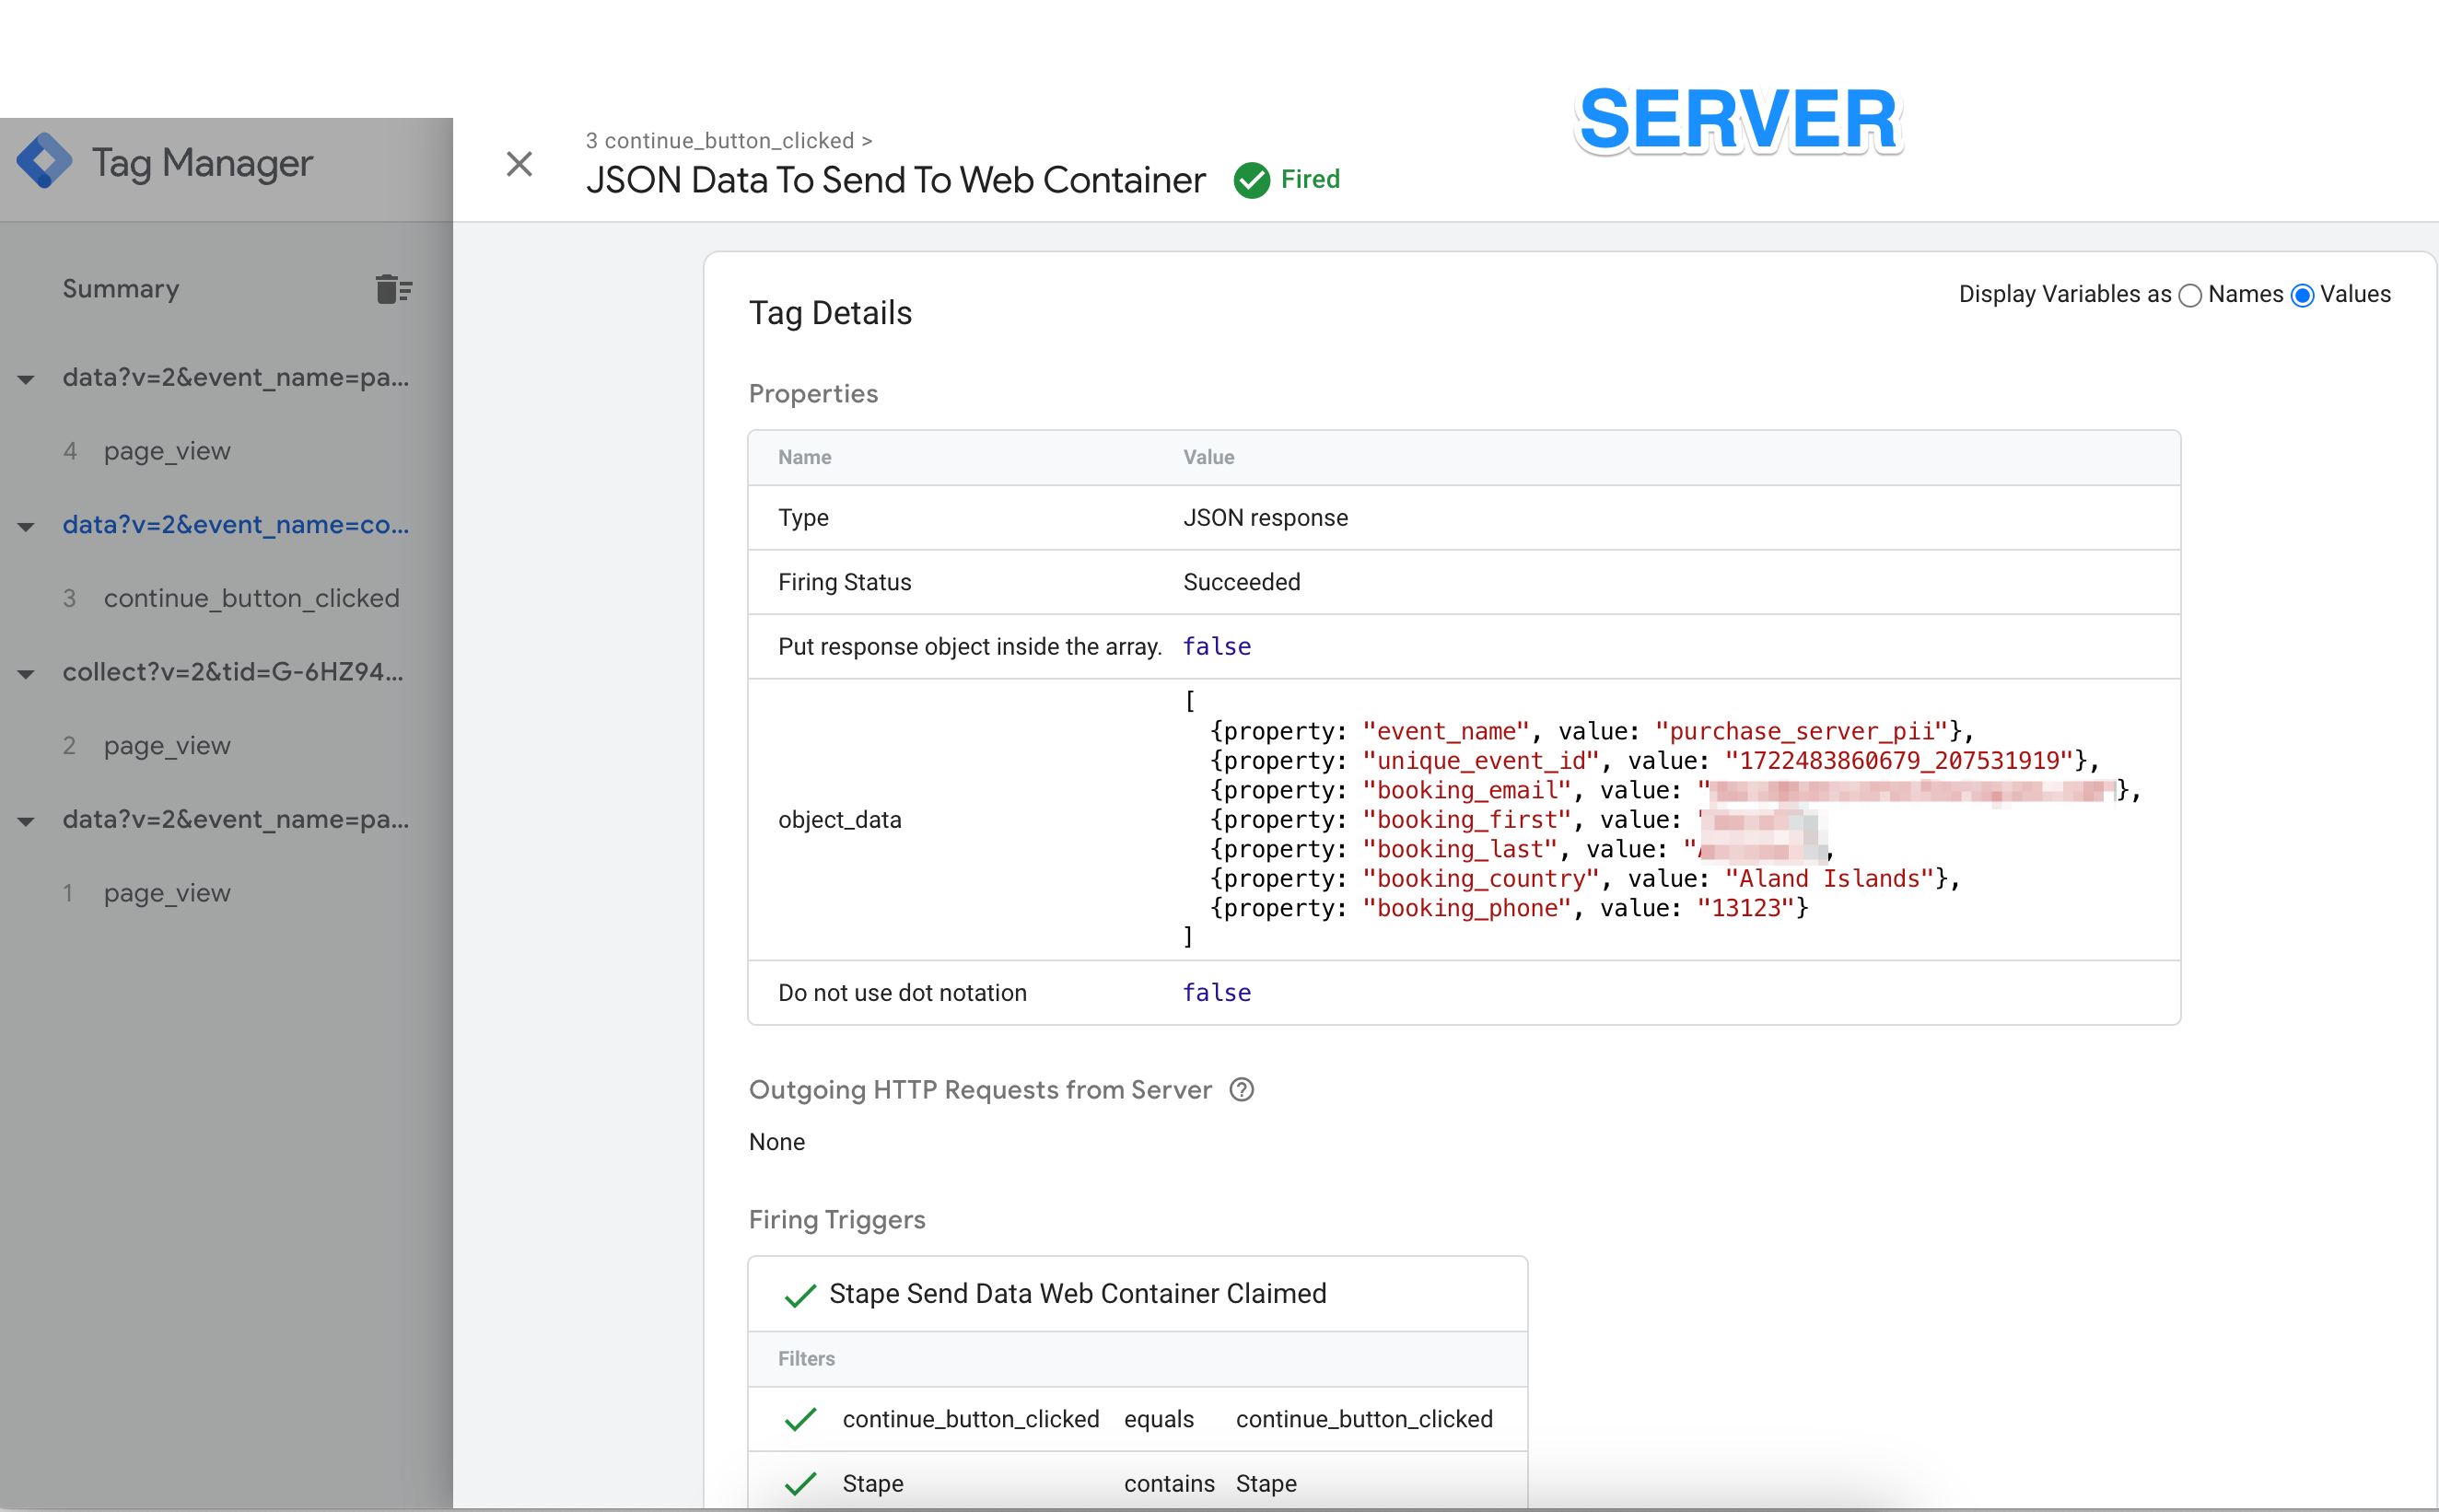Click the checkmark next to Stape trigger name
Image resolution: width=2439 pixels, height=1512 pixels.
coord(800,1295)
